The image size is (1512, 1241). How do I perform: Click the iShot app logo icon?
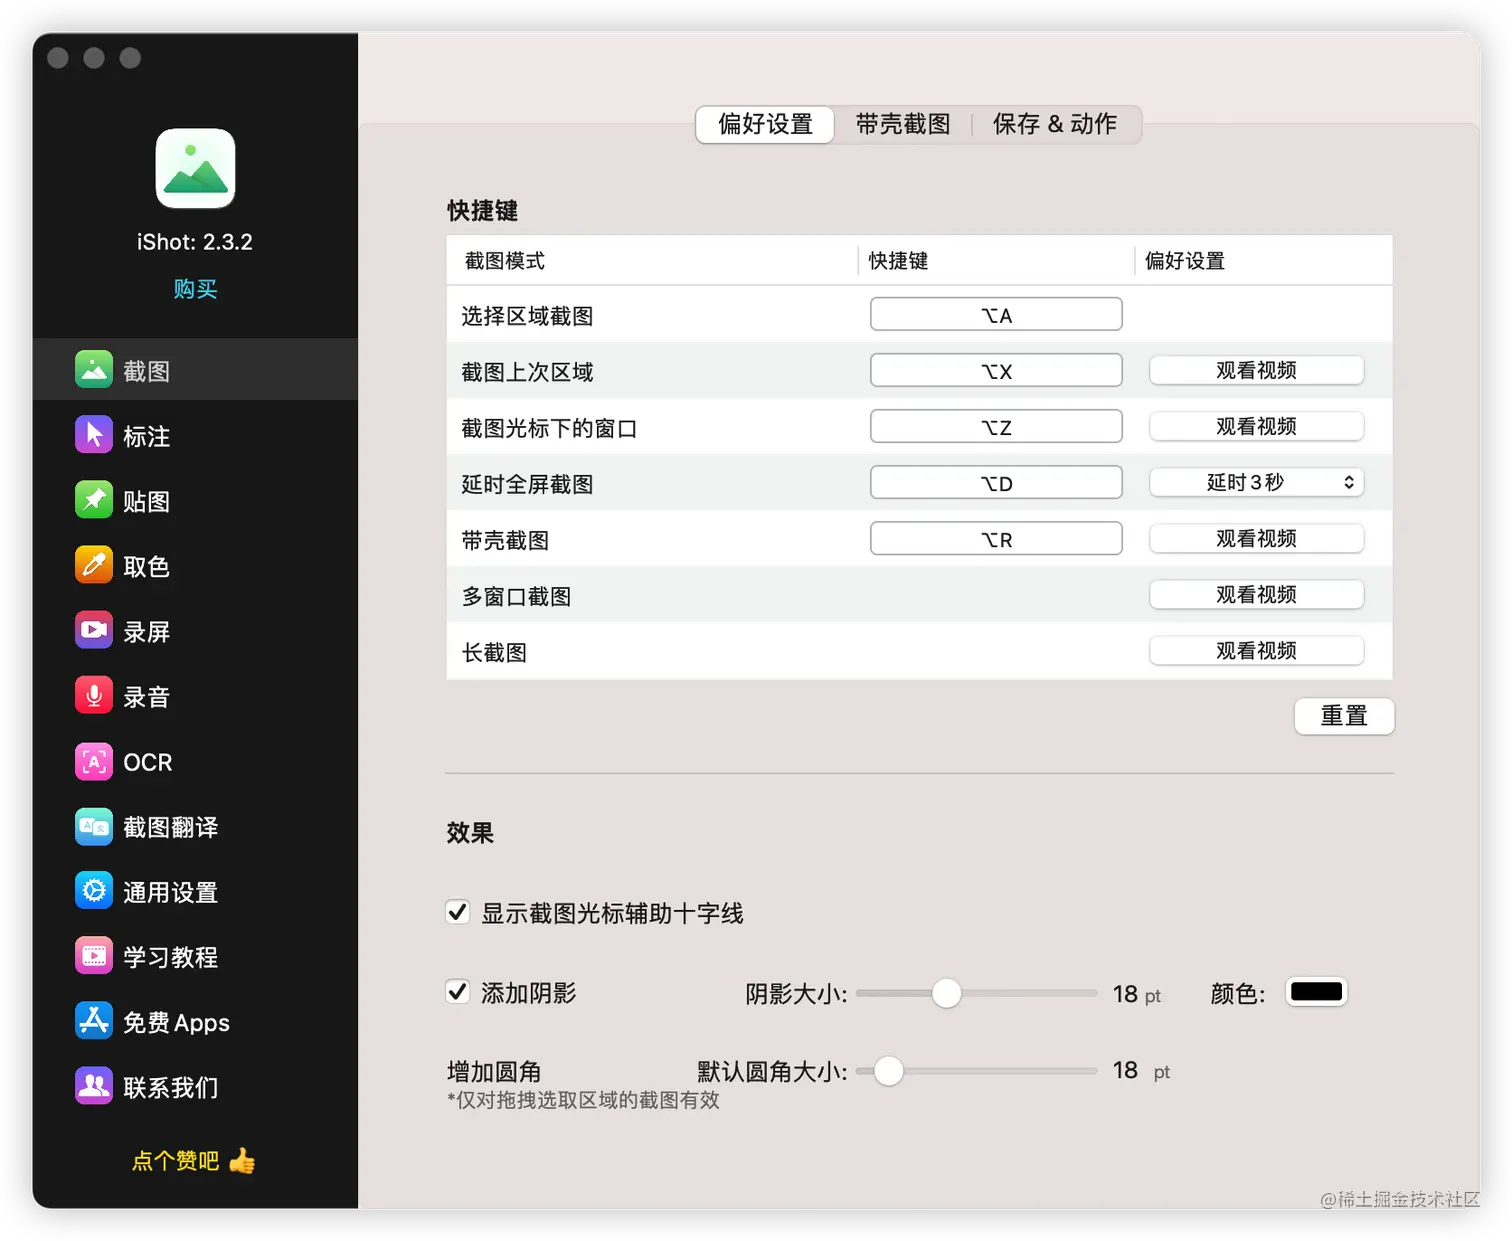point(195,168)
